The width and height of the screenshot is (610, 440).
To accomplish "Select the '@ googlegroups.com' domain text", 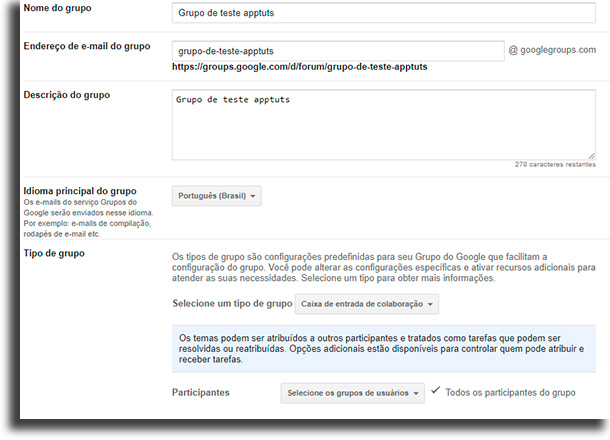I will tap(552, 50).
